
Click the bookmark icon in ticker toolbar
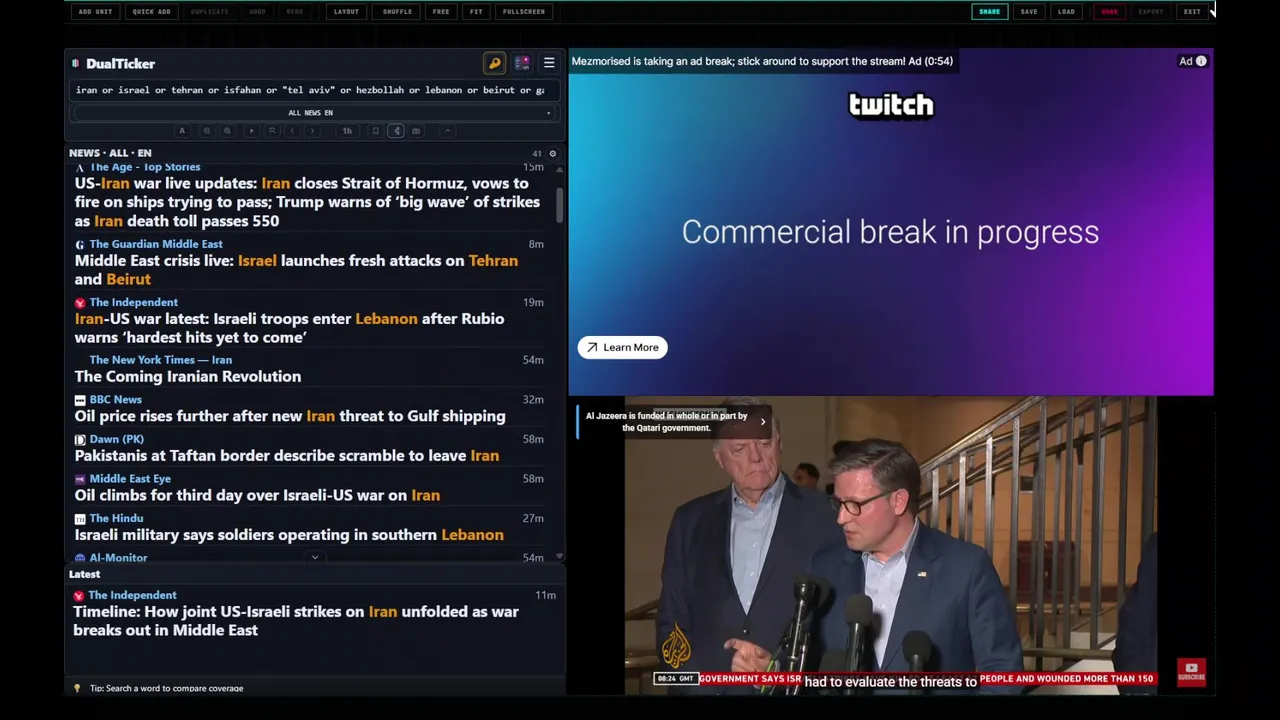(375, 131)
